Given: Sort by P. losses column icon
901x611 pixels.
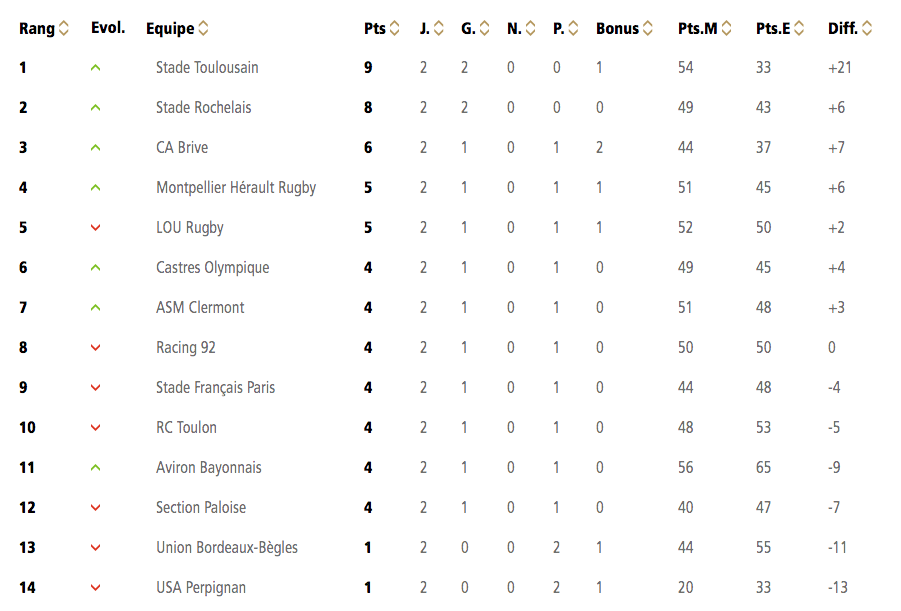Looking at the screenshot, I should 573,28.
